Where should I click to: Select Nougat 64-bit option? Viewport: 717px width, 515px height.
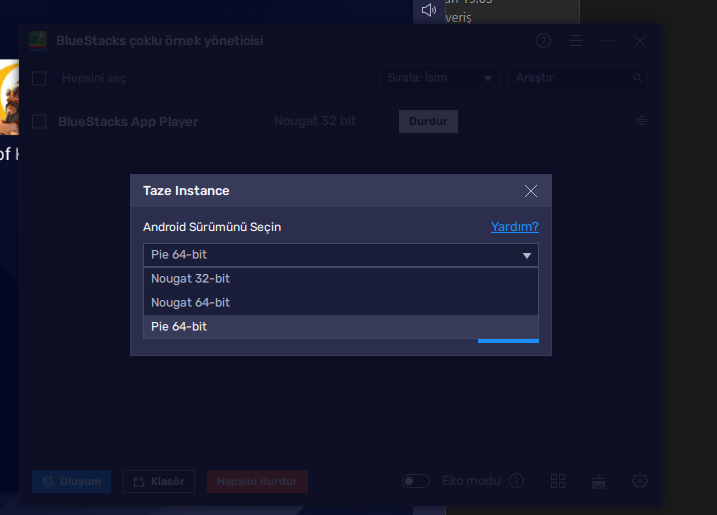pyautogui.click(x=341, y=303)
